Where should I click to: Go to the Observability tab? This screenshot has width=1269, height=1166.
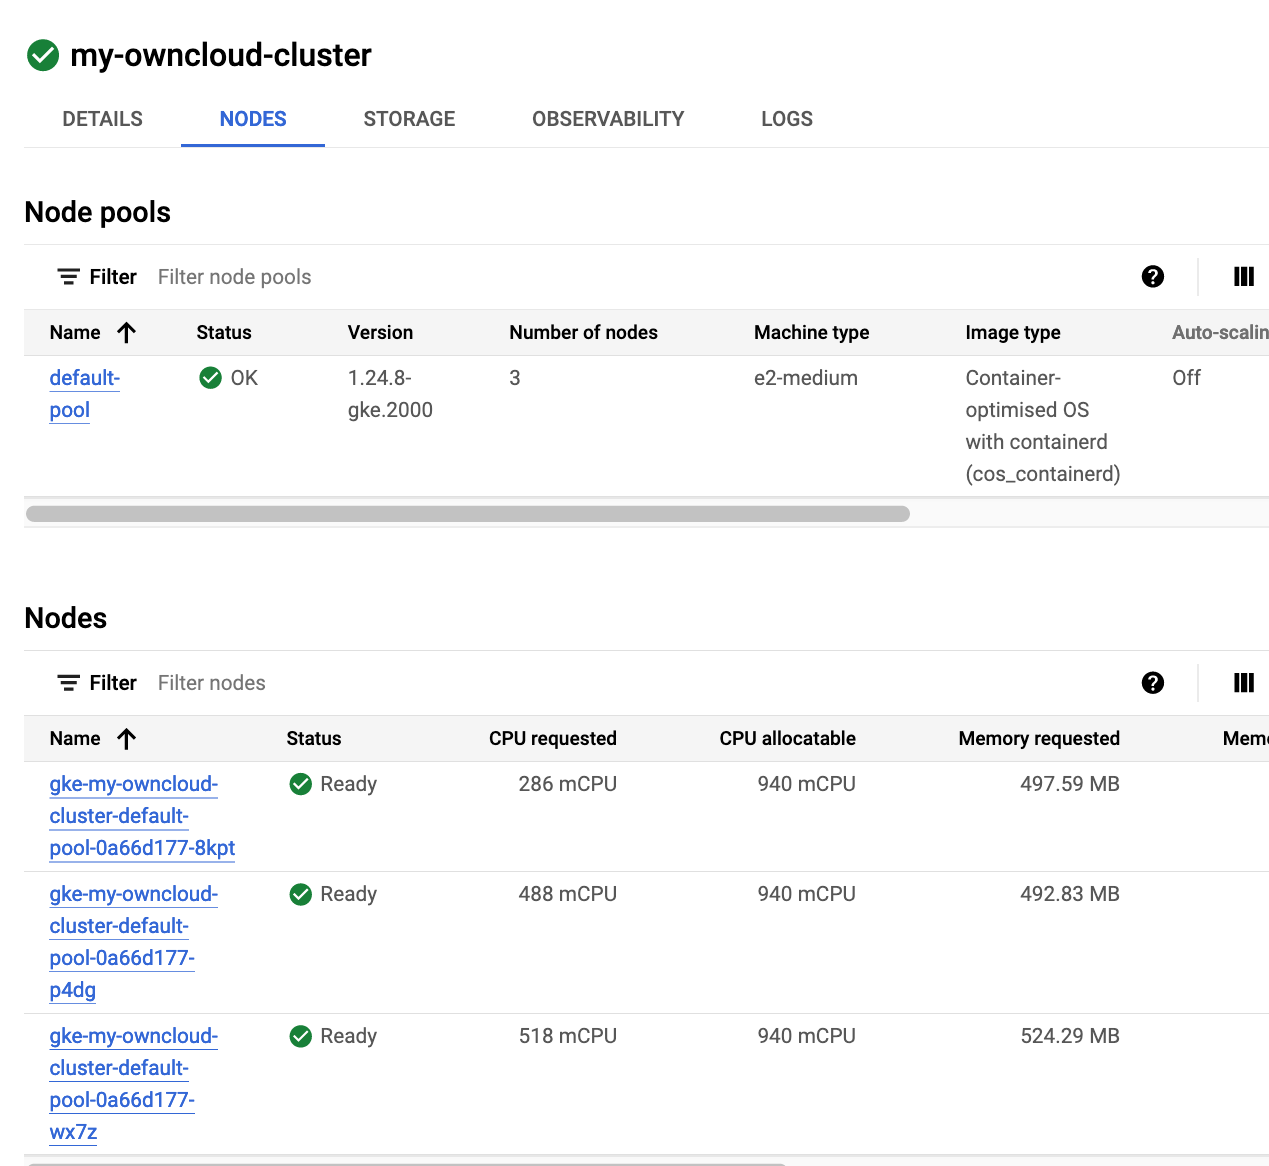tap(608, 119)
